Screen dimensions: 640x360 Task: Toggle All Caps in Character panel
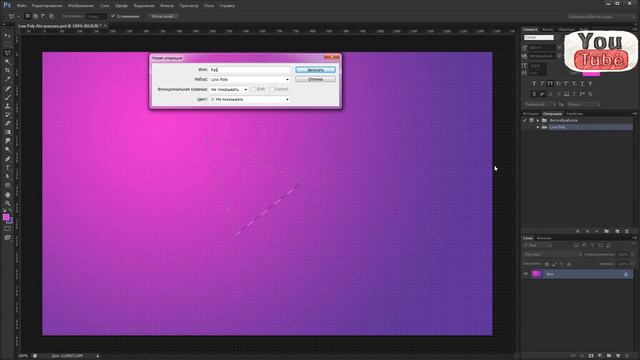tap(550, 84)
